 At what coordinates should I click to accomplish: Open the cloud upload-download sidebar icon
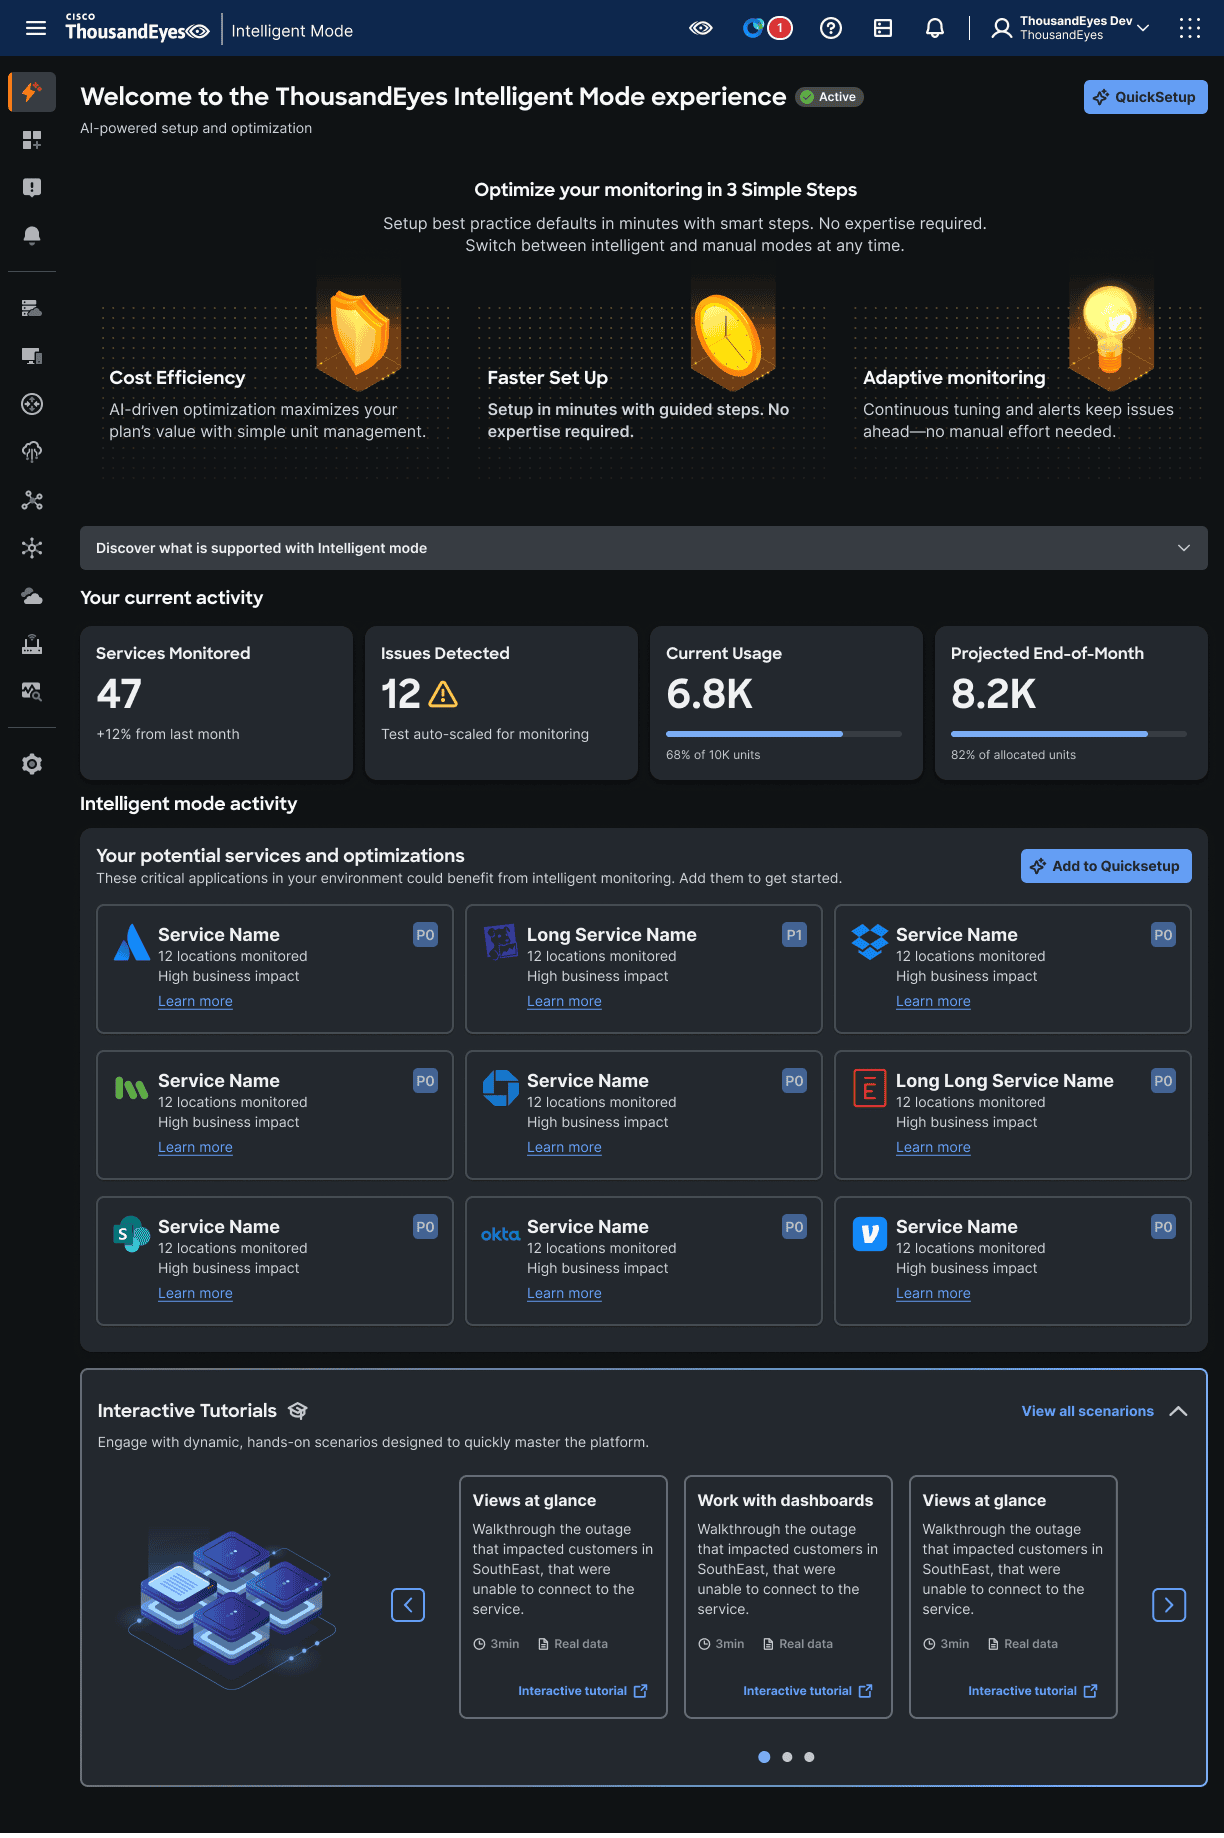[32, 452]
